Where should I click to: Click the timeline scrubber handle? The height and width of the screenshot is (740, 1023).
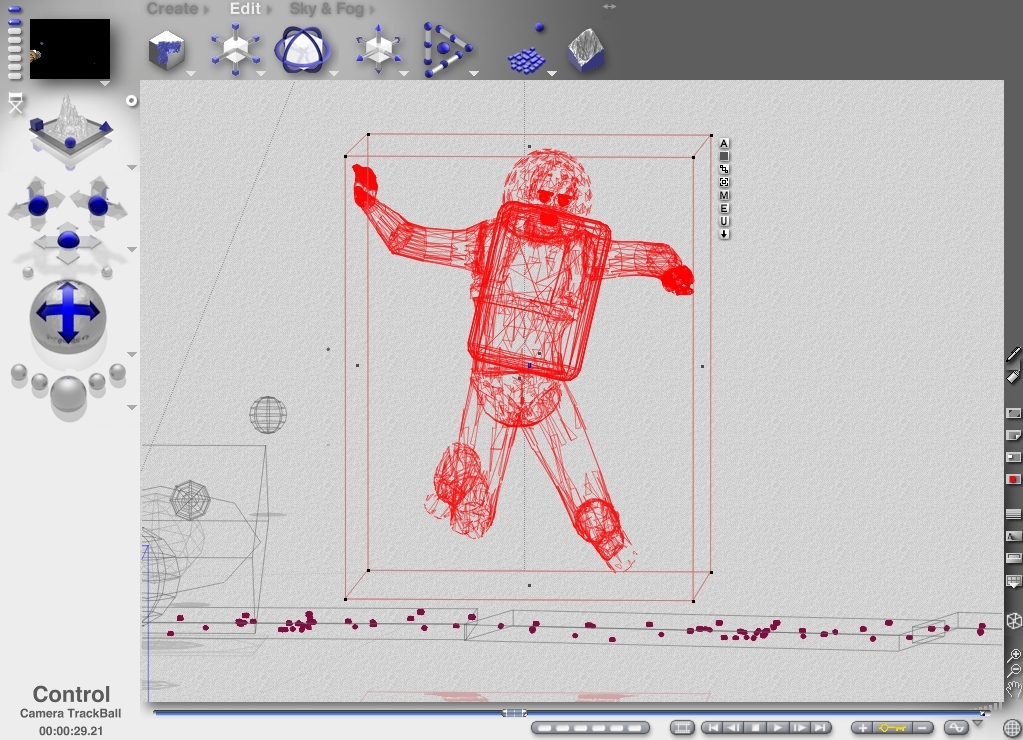click(x=514, y=713)
